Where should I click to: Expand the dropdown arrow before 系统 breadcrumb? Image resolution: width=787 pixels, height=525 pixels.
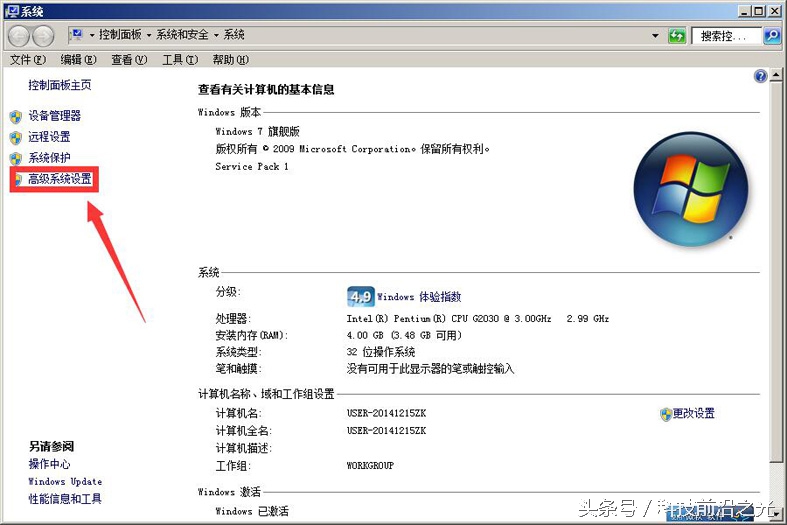pyautogui.click(x=216, y=35)
